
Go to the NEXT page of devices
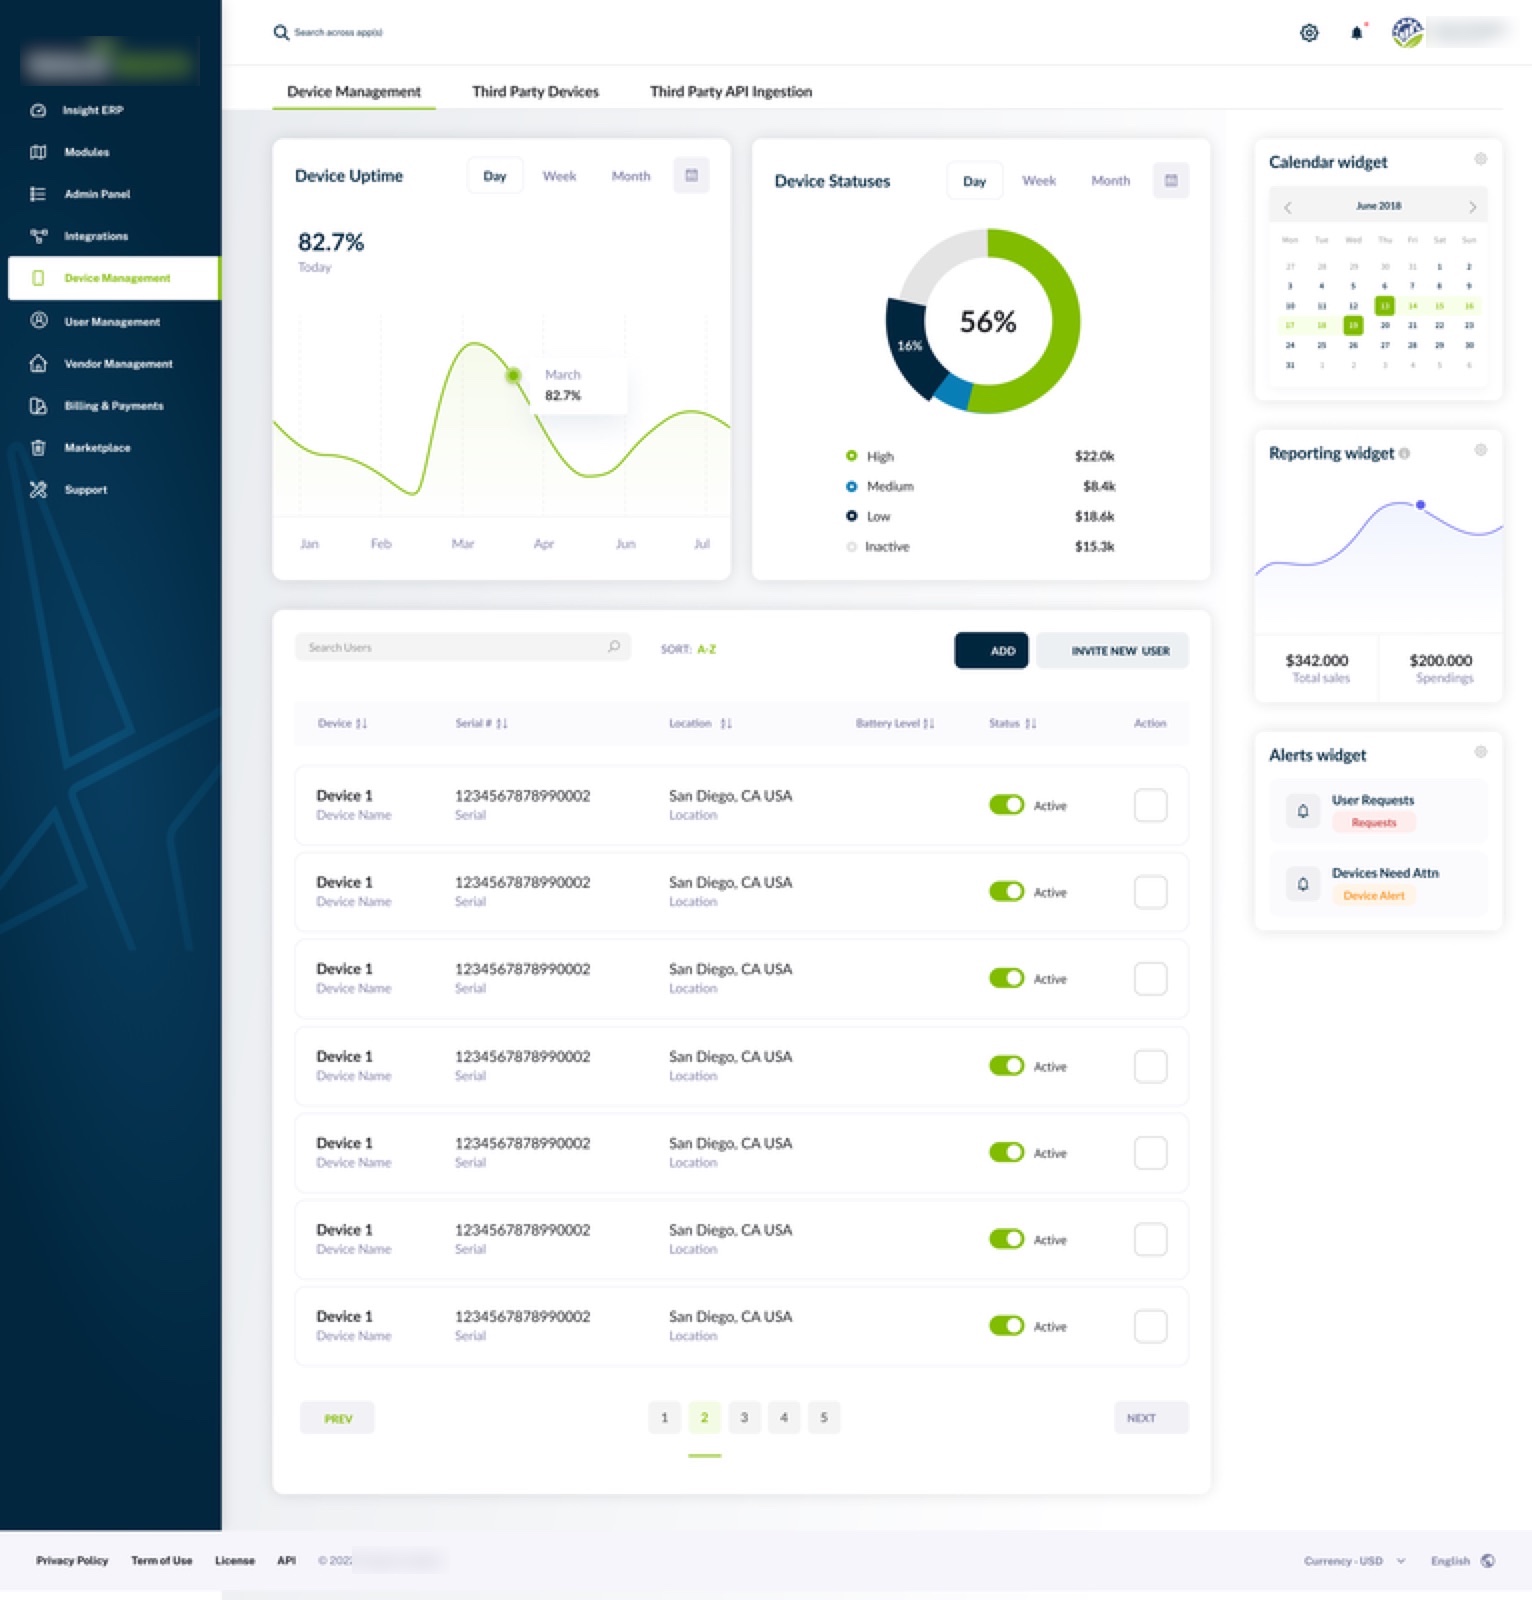(1151, 1418)
